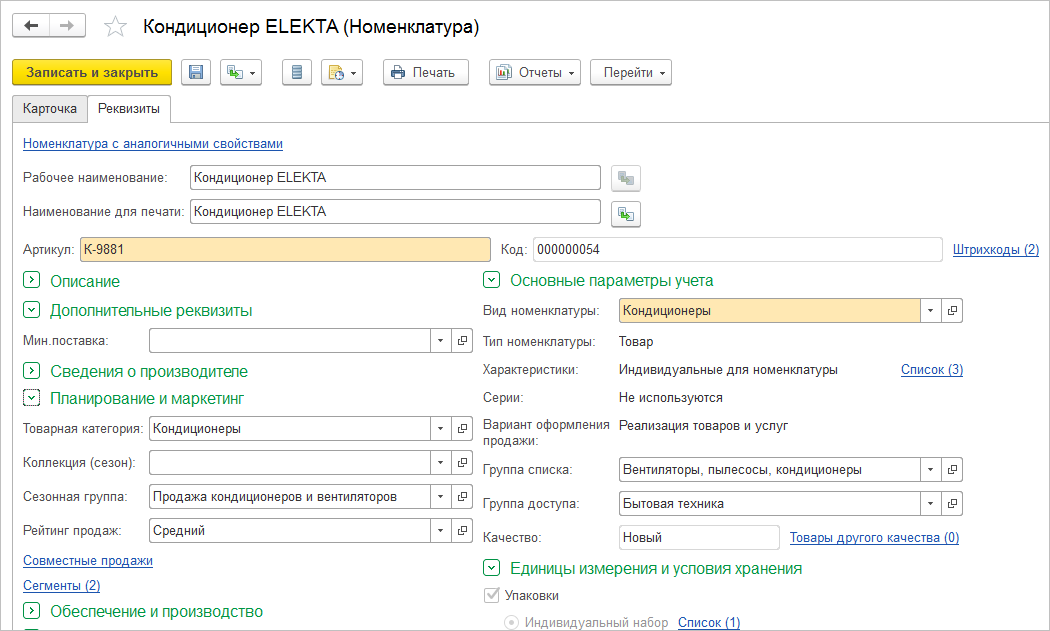Add this item to favorites (star)
Screen dimensions: 1050x631
point(116,27)
